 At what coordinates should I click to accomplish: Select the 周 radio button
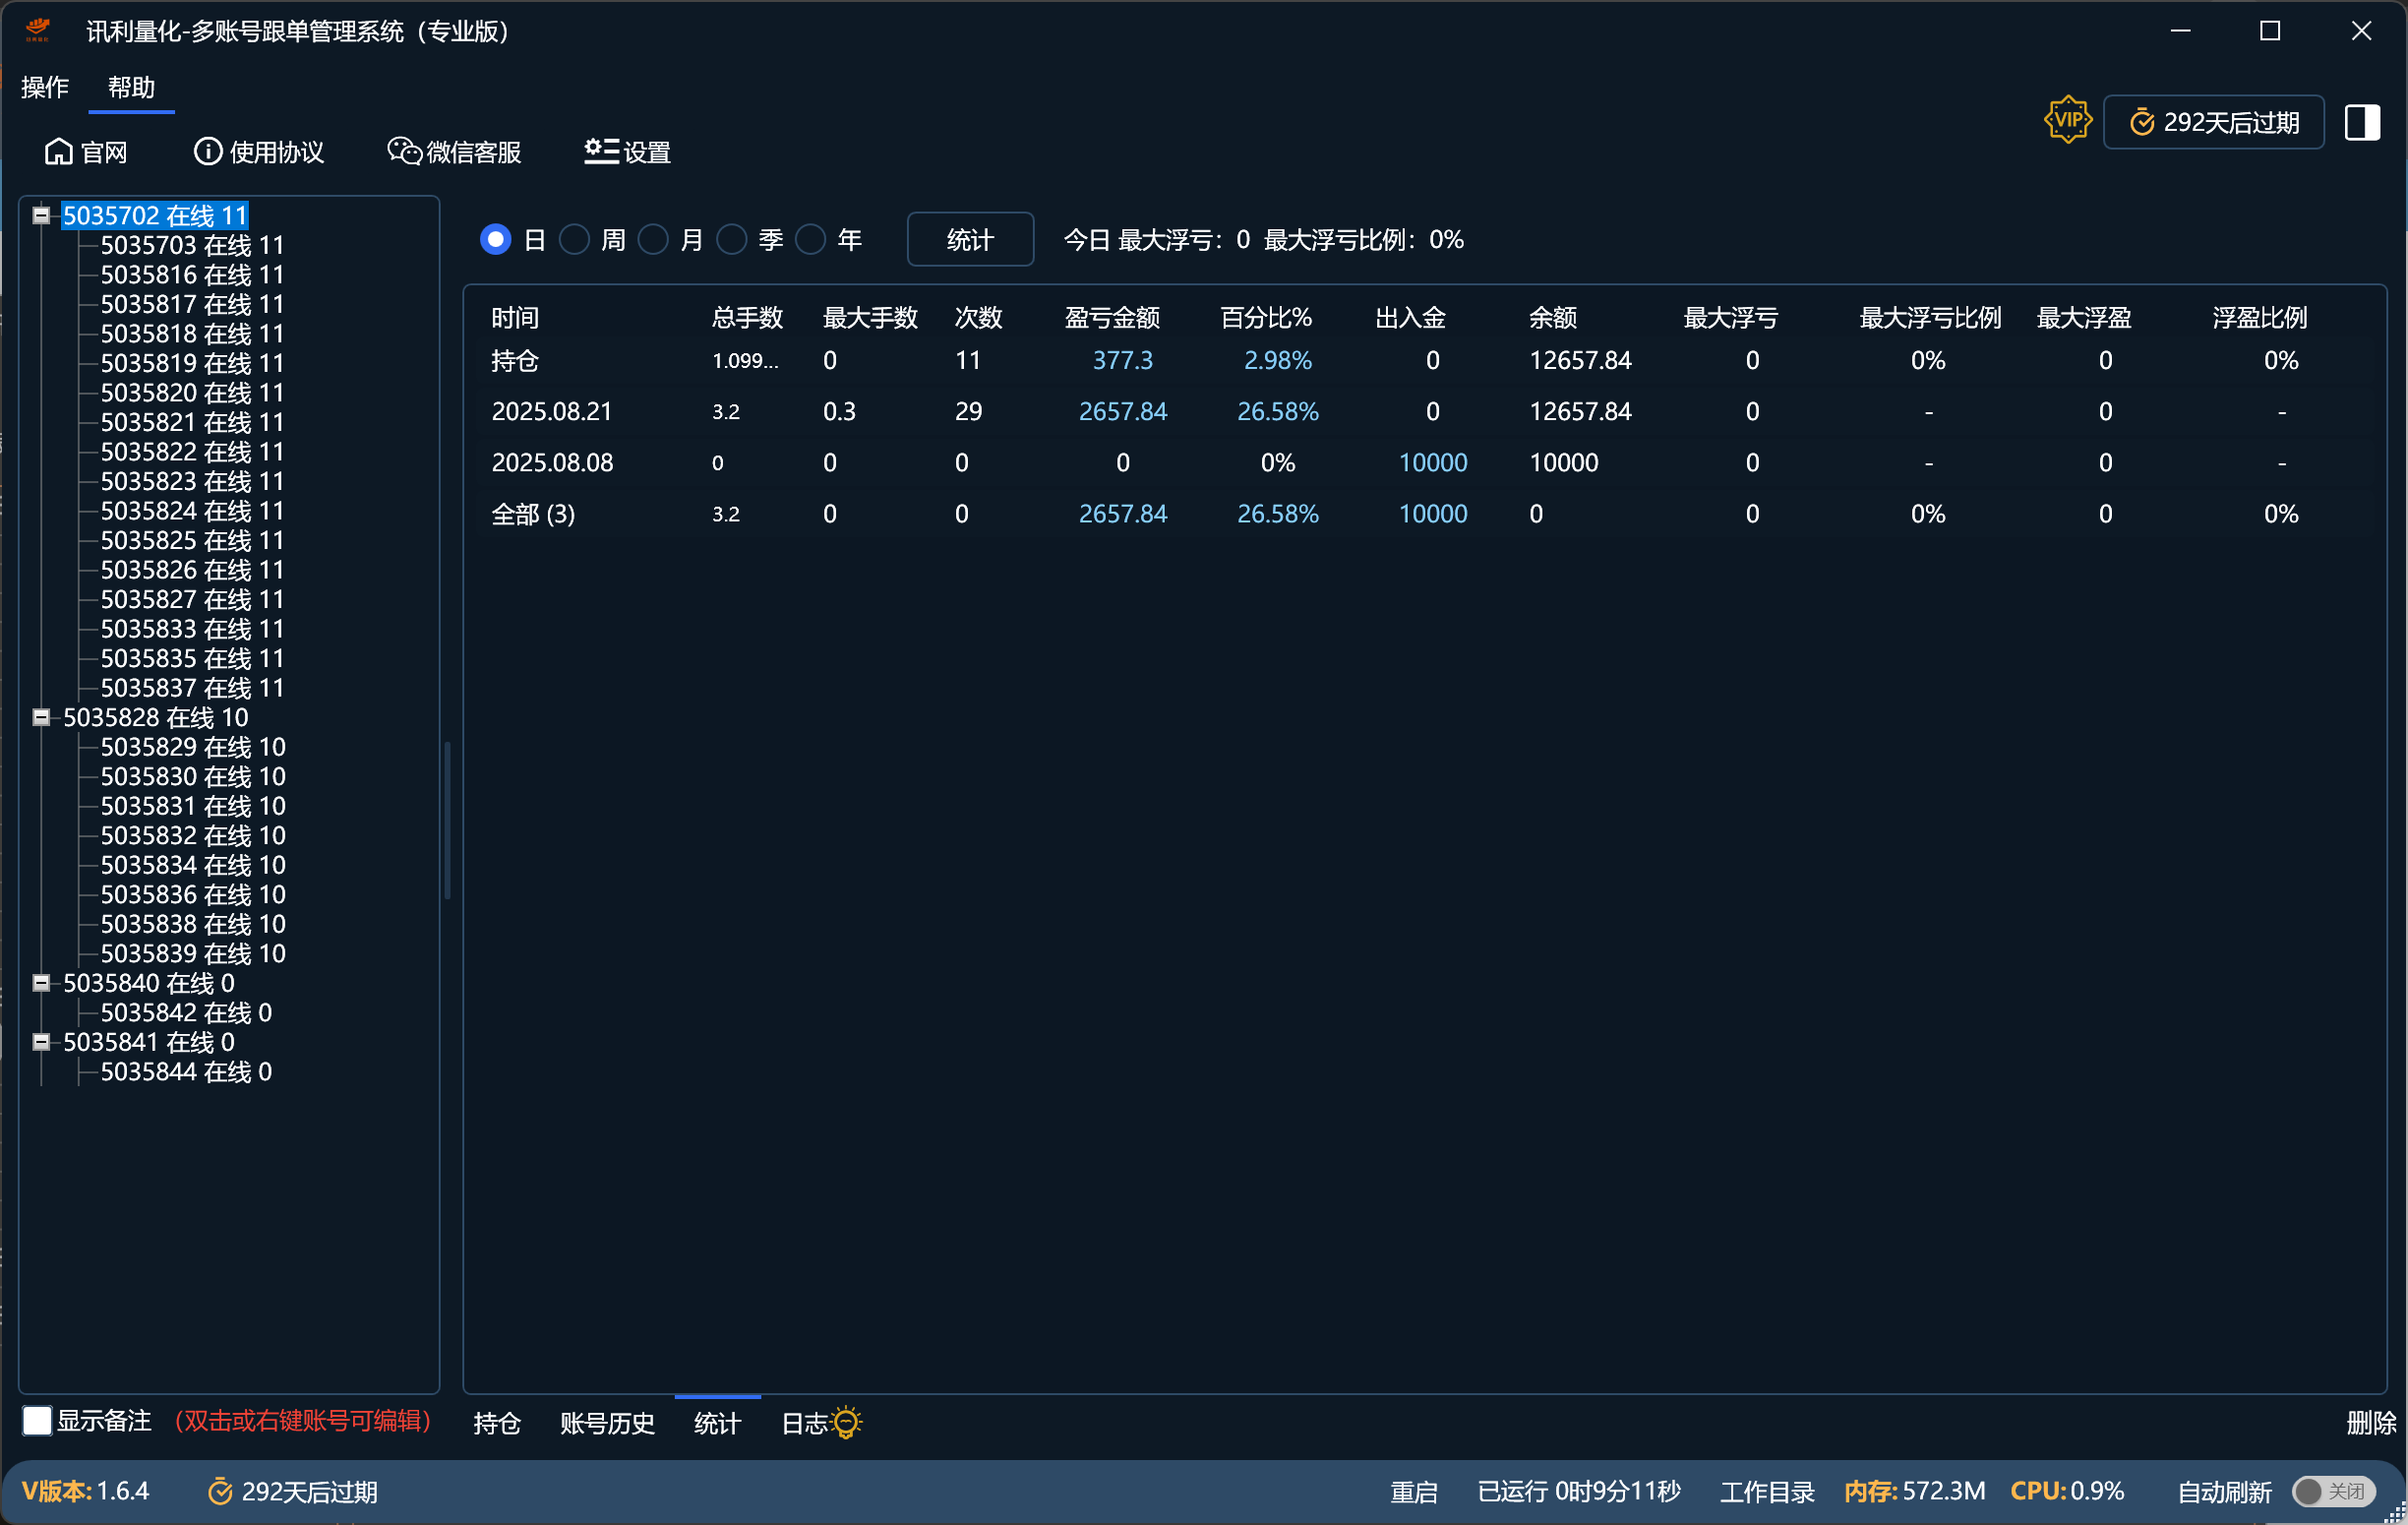tap(575, 239)
